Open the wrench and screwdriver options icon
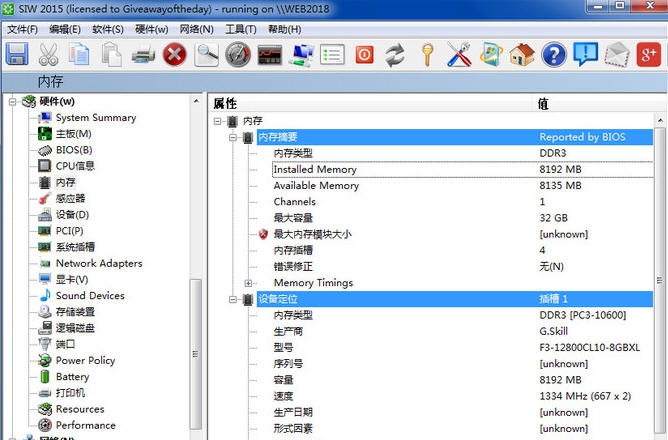Viewport: 668px width, 440px height. (x=459, y=55)
